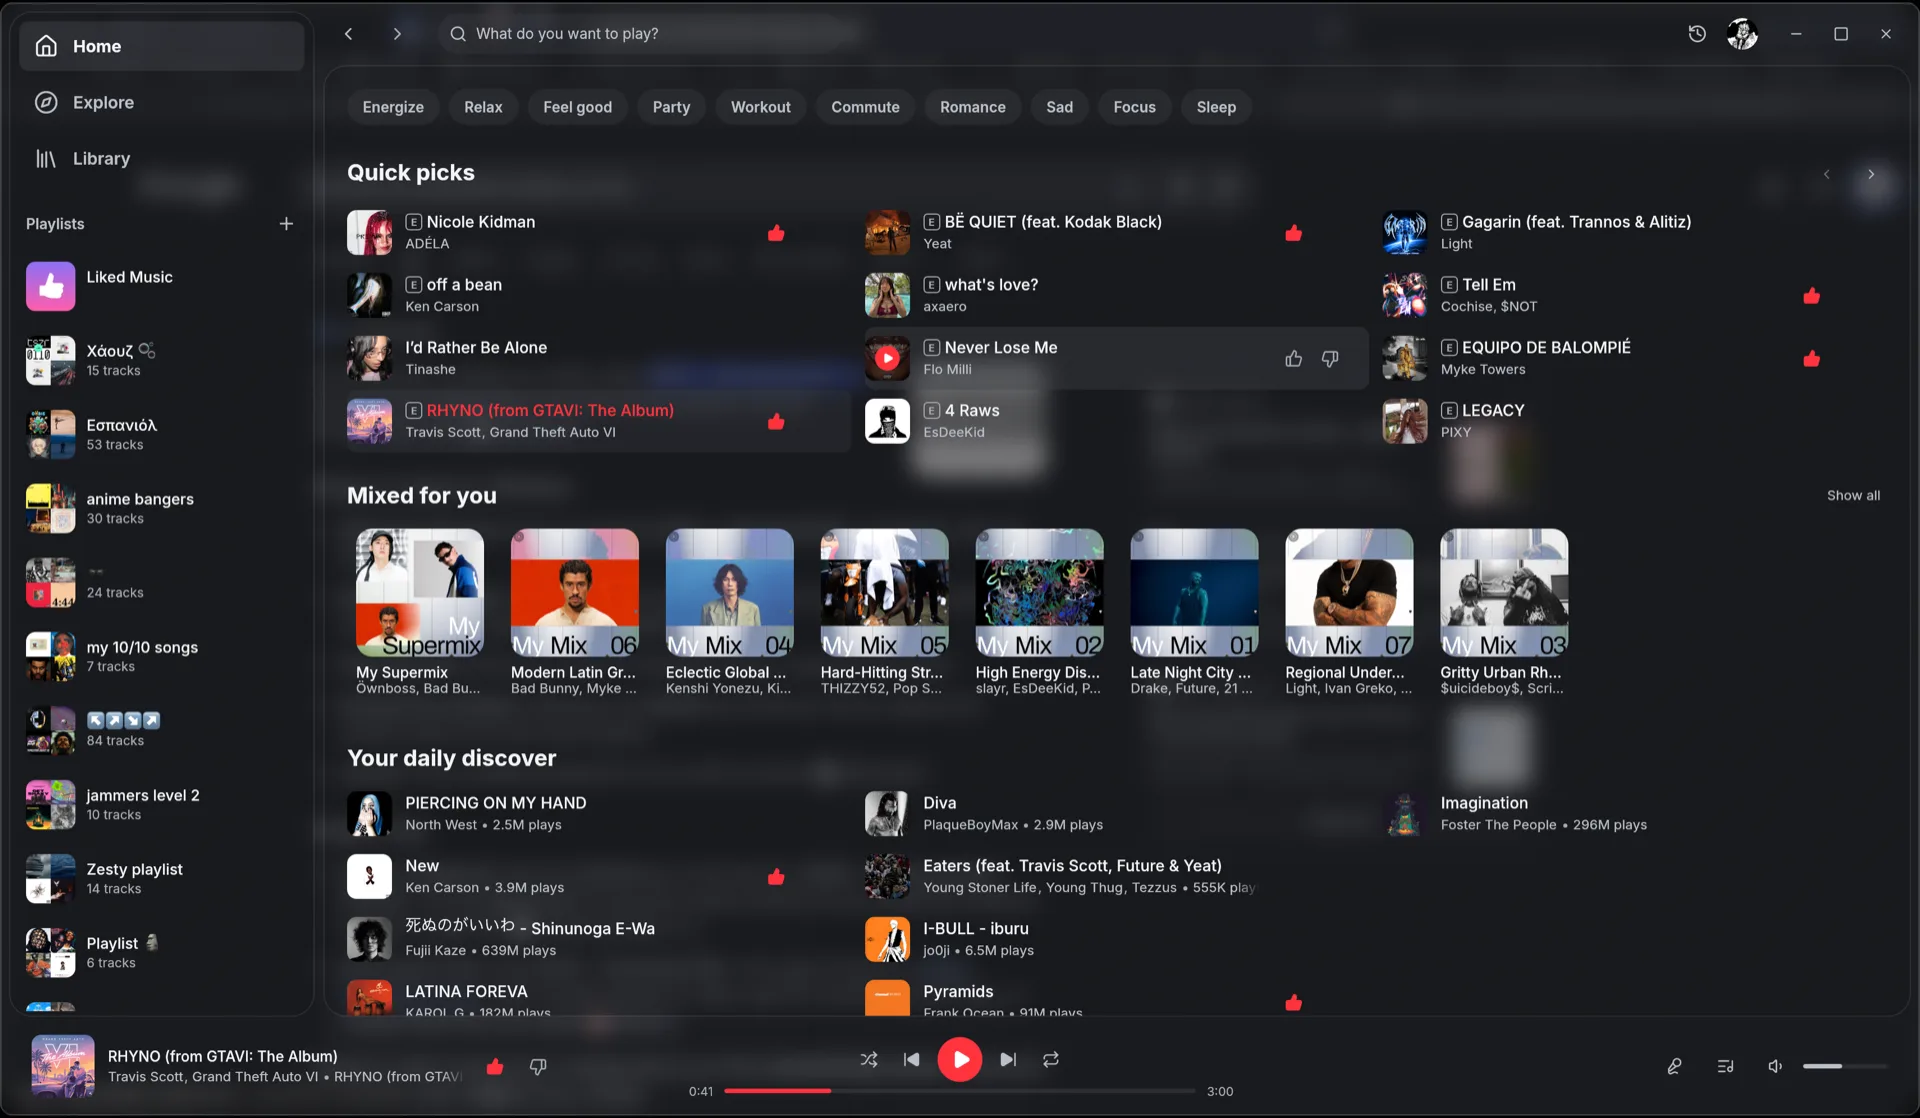Go back with the left arrow

(x=349, y=34)
